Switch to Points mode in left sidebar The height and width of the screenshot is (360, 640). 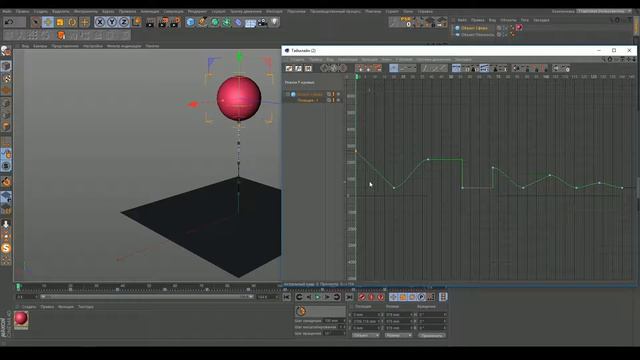click(6, 103)
